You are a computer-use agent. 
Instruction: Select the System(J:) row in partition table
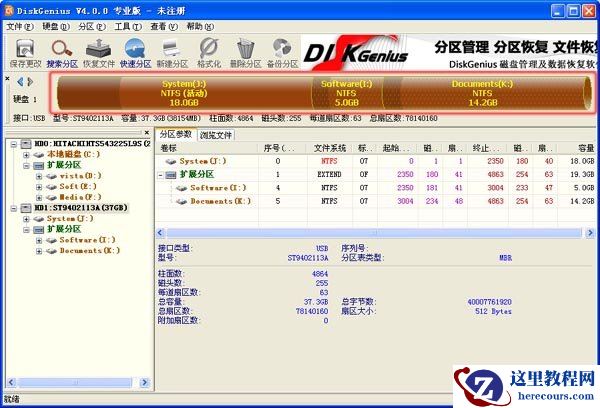(376, 161)
